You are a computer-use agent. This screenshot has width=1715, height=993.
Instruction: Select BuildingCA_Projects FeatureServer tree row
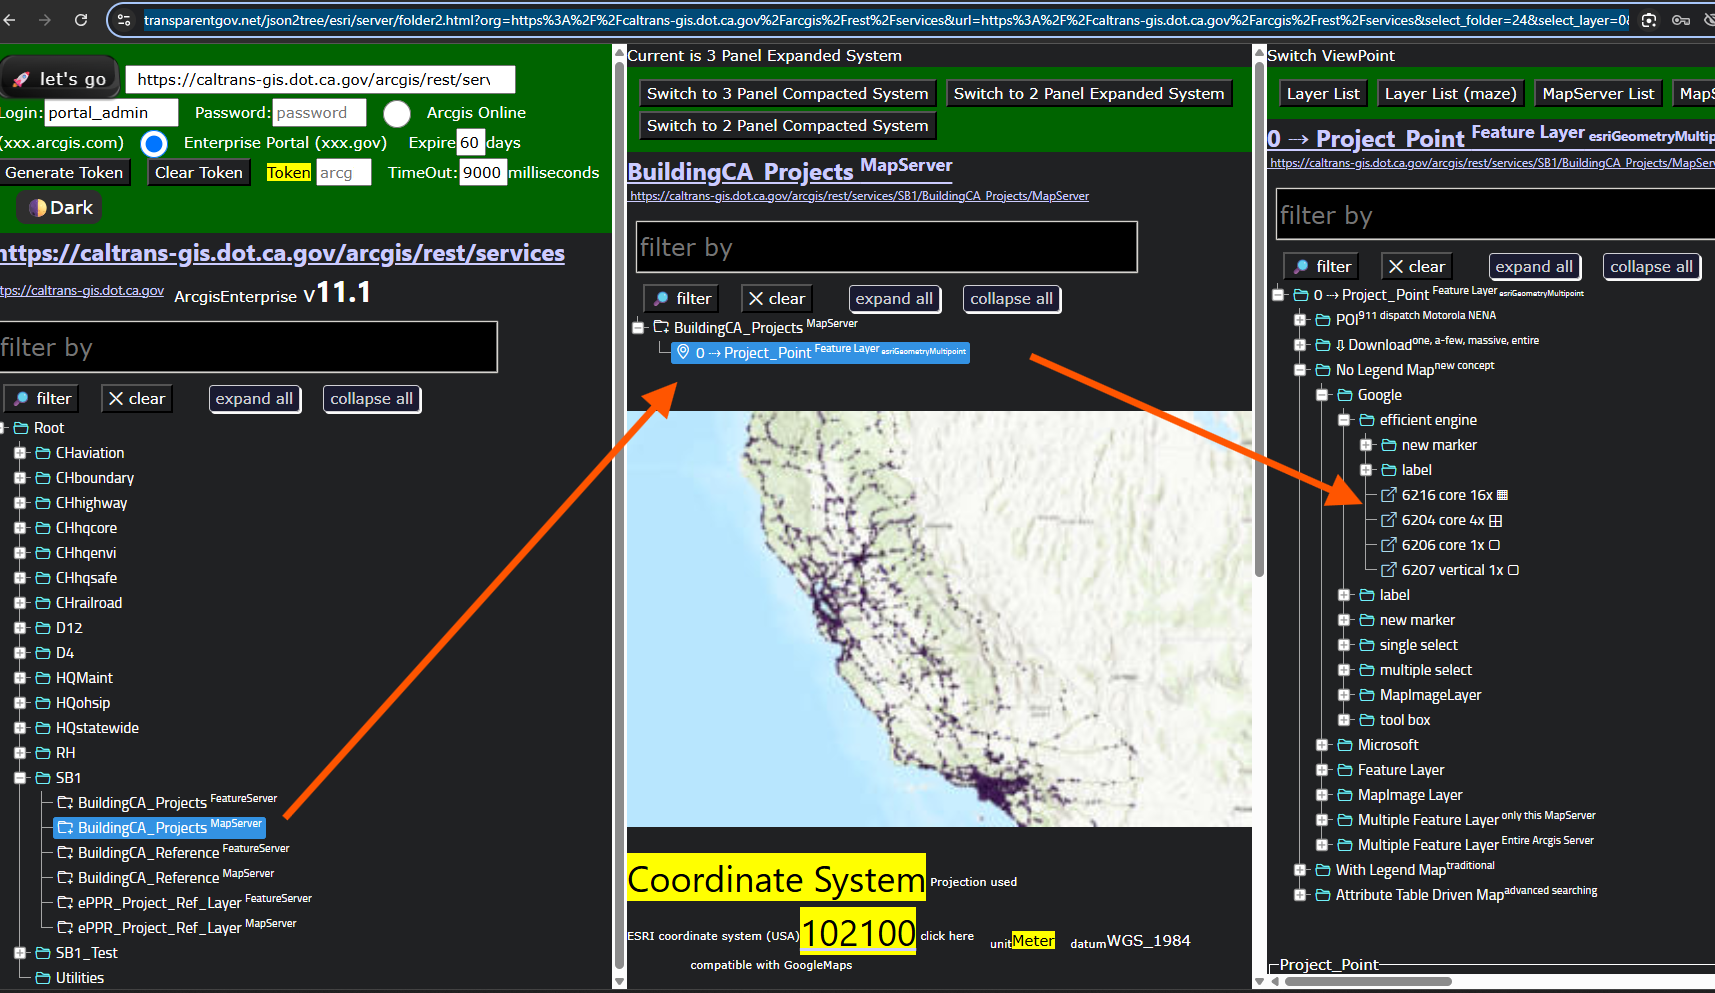coord(166,803)
